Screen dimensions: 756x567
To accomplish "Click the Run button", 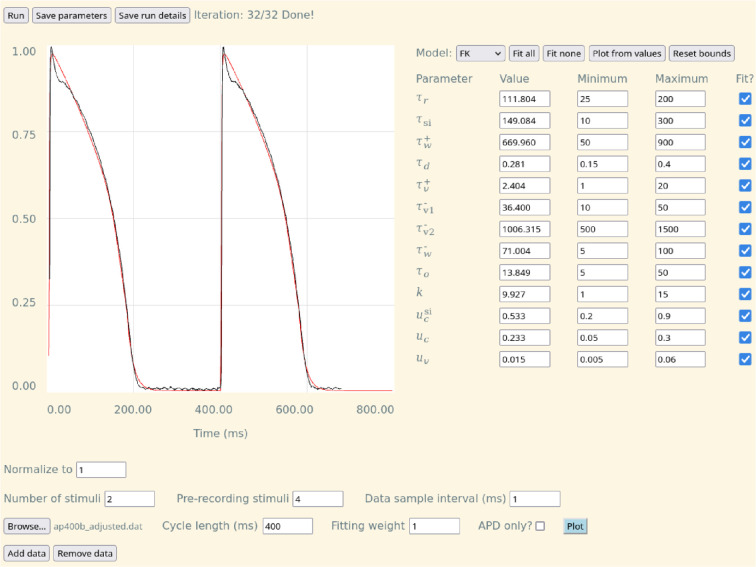I will pyautogui.click(x=16, y=16).
